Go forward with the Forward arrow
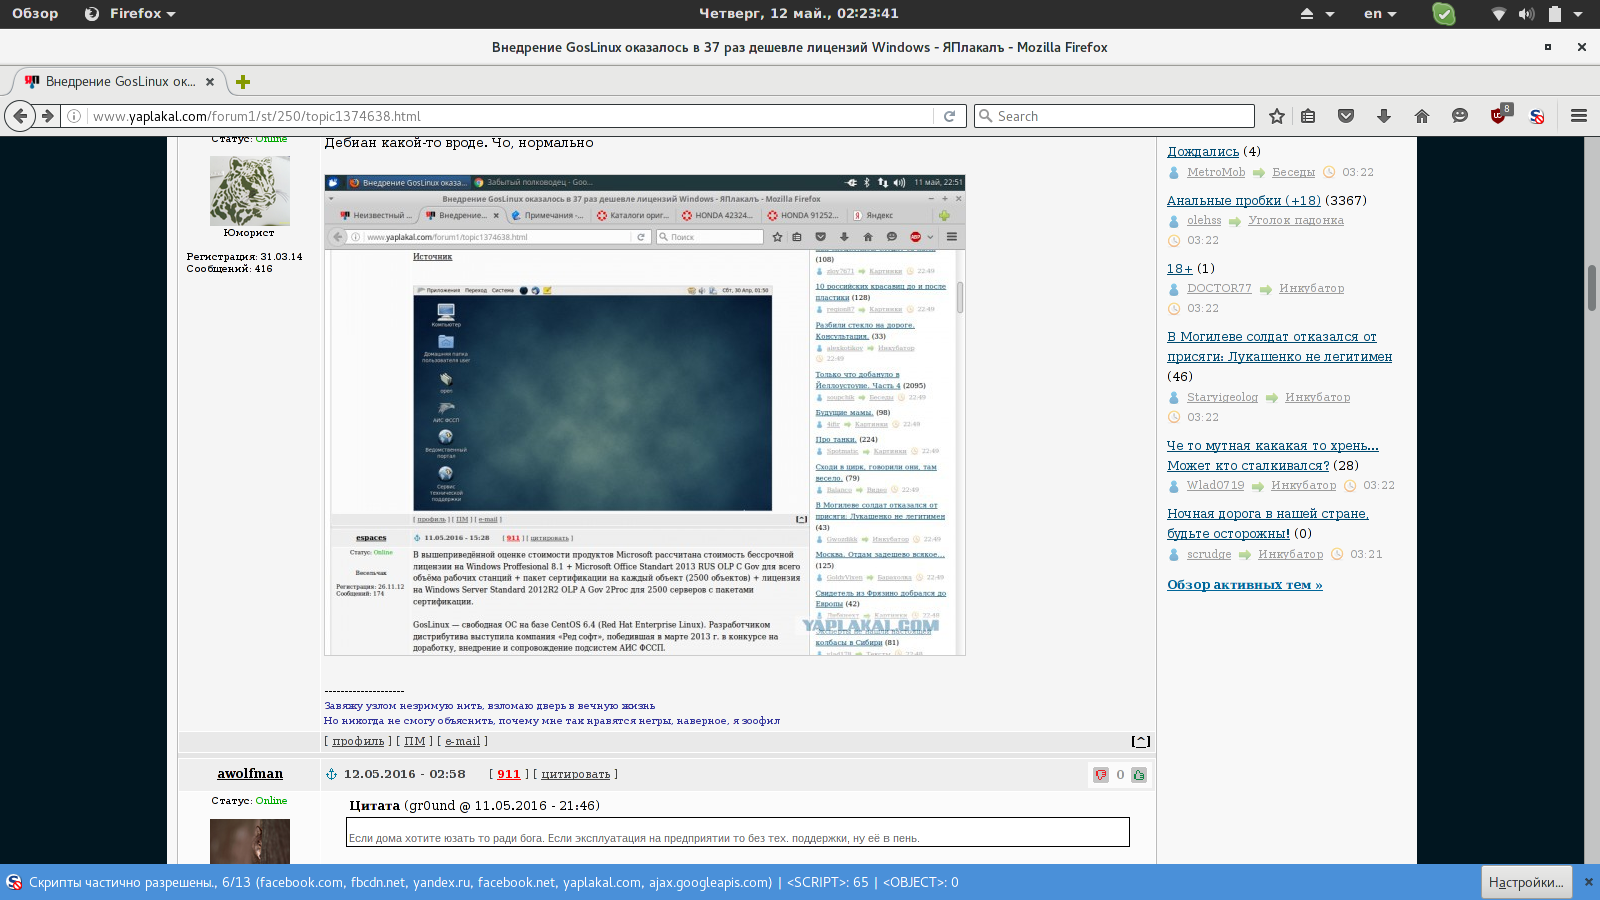The width and height of the screenshot is (1600, 900). [x=47, y=116]
